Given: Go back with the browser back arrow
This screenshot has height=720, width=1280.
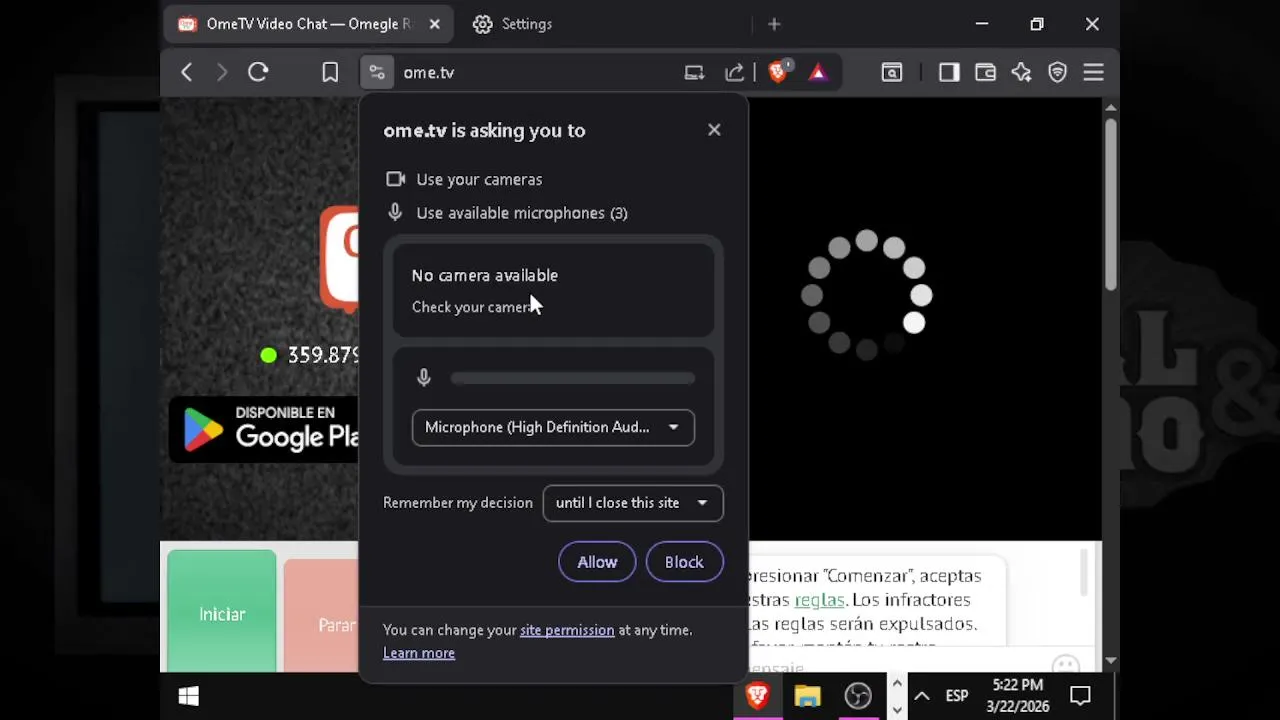Looking at the screenshot, I should pos(186,72).
